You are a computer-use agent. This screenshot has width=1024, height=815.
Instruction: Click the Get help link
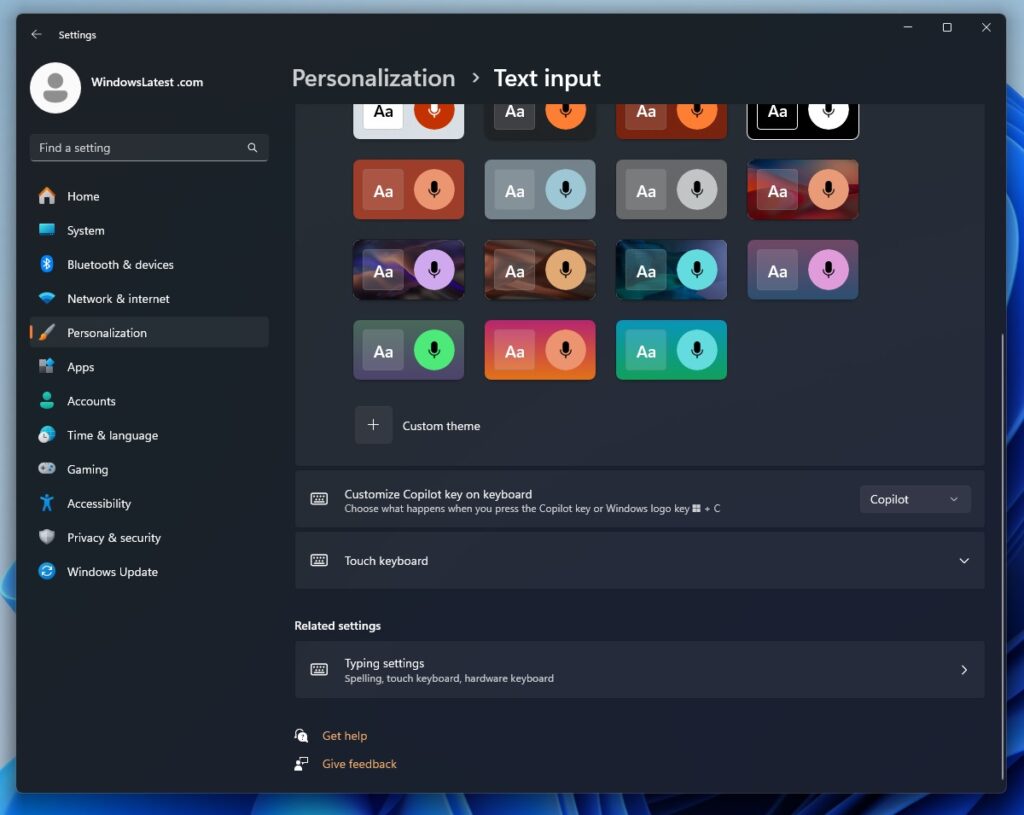(x=344, y=736)
